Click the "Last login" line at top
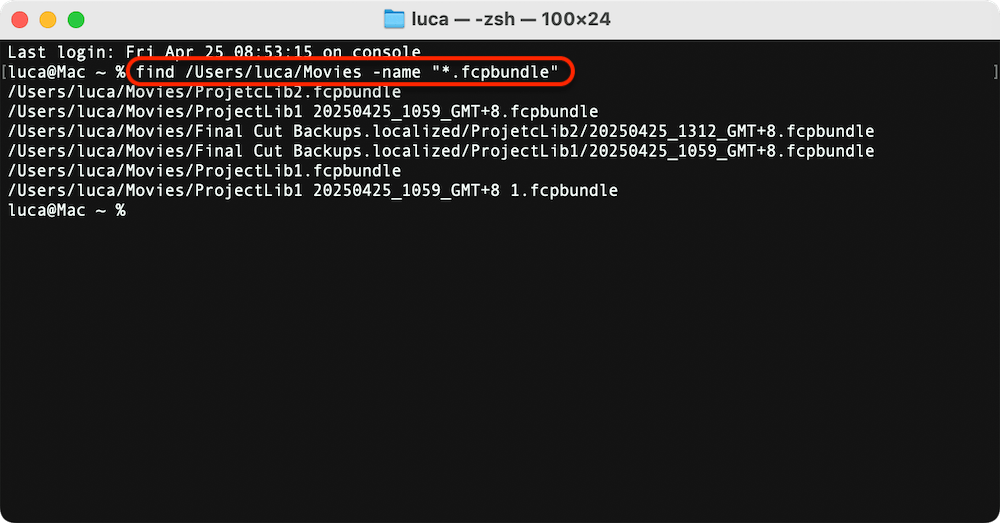The width and height of the screenshot is (1000, 523). pyautogui.click(x=213, y=52)
